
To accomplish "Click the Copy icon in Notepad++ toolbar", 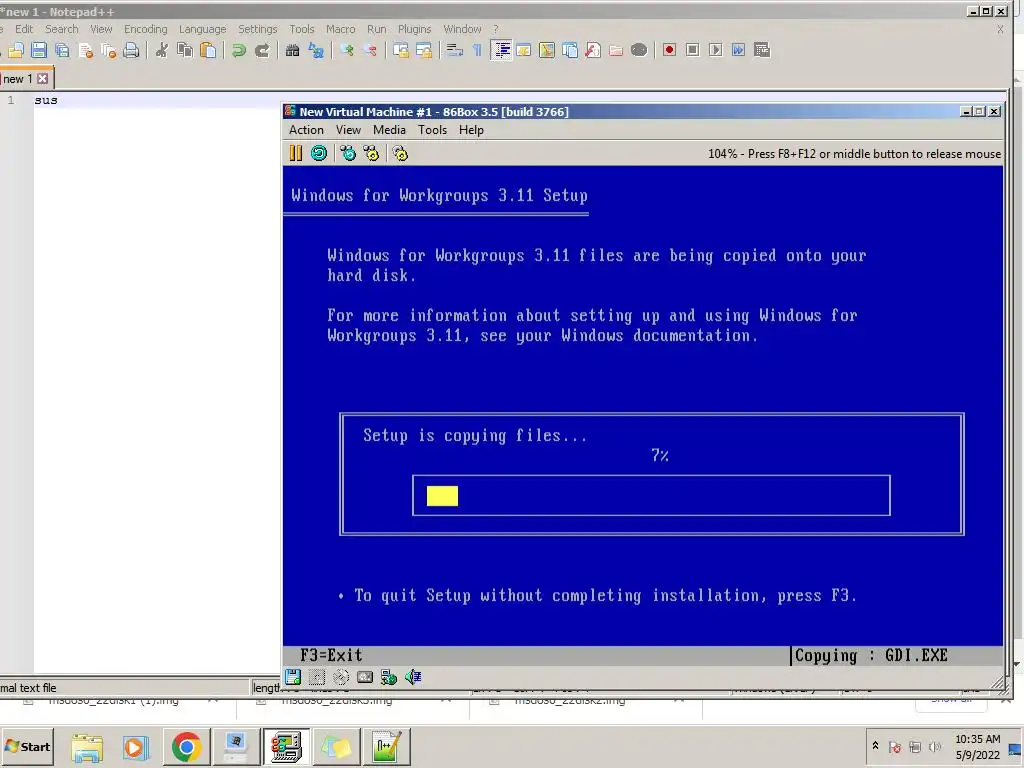I will pyautogui.click(x=185, y=50).
